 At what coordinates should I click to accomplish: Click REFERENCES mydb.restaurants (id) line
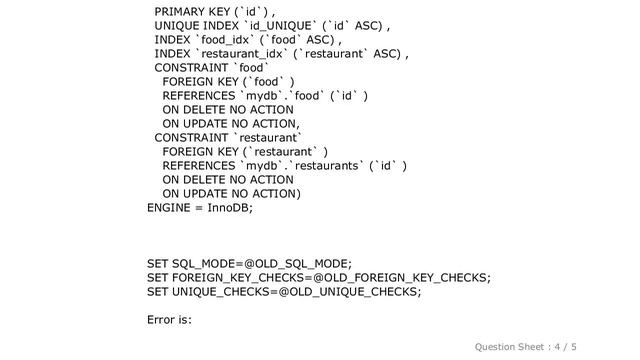[x=284, y=166]
